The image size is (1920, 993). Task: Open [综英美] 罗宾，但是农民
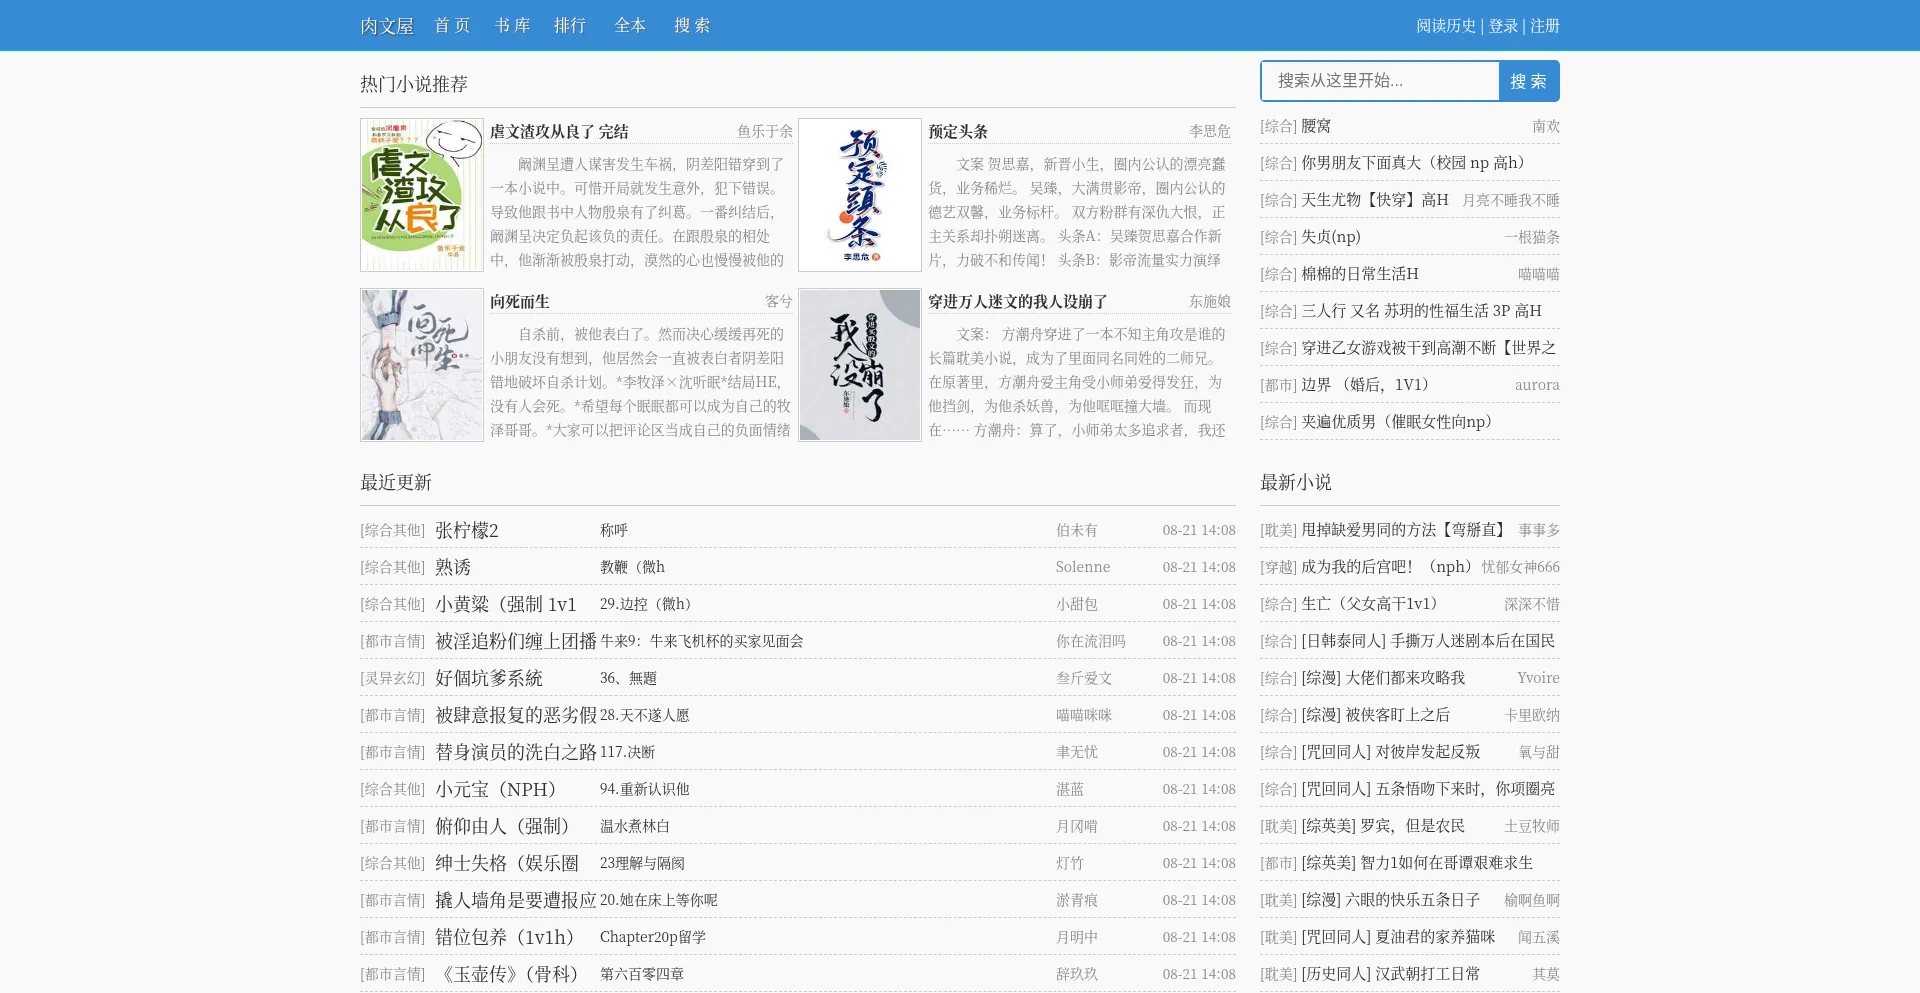1383,826
